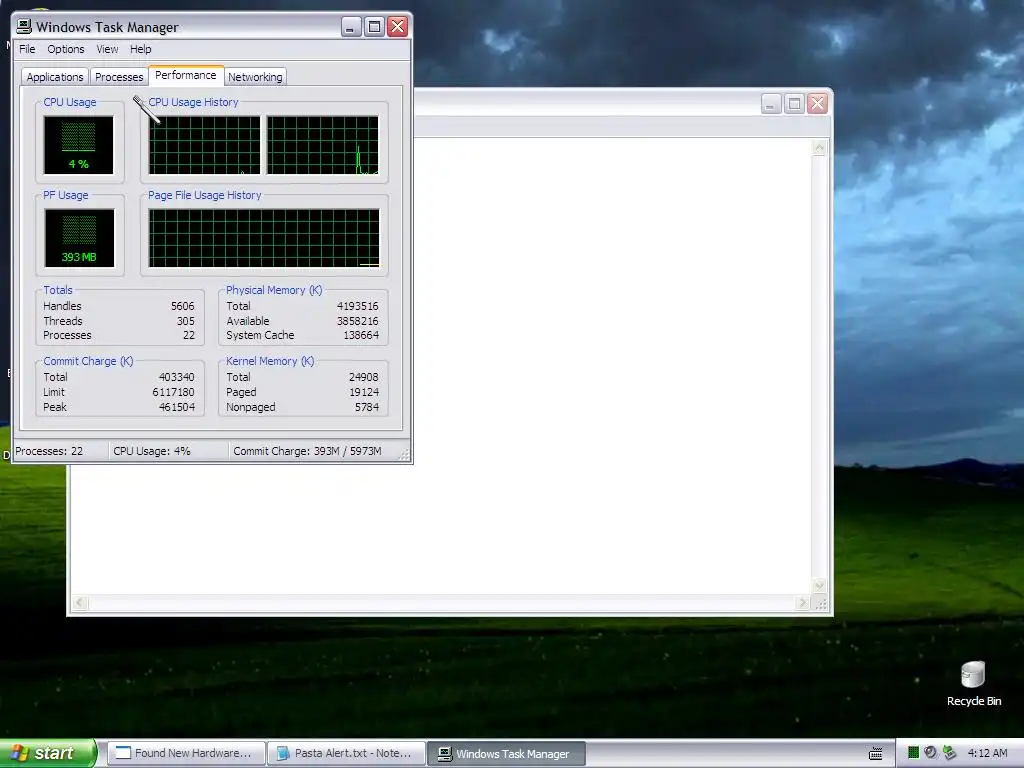Click the System Cache value 138664
The image size is (1024, 768).
pyautogui.click(x=361, y=335)
